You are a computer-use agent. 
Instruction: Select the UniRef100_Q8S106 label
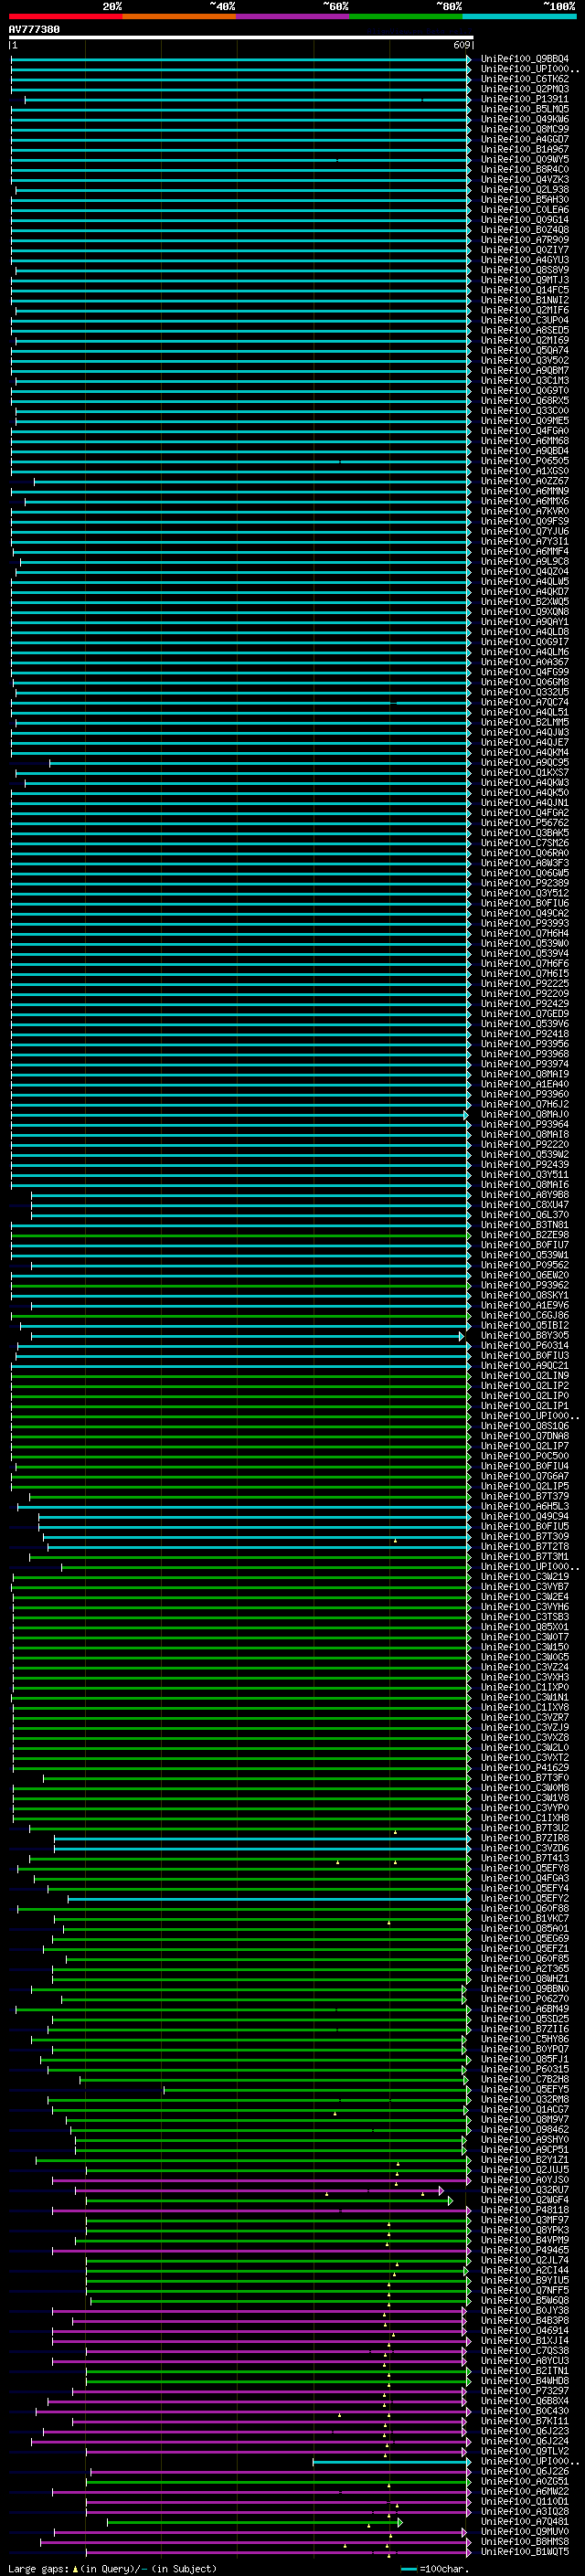(525, 1426)
